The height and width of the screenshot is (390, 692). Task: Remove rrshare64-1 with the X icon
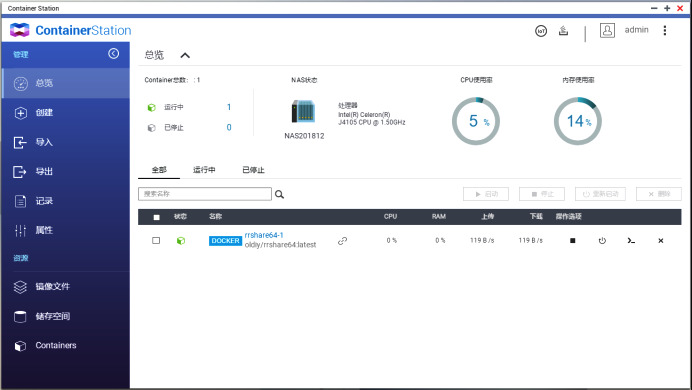(x=661, y=240)
